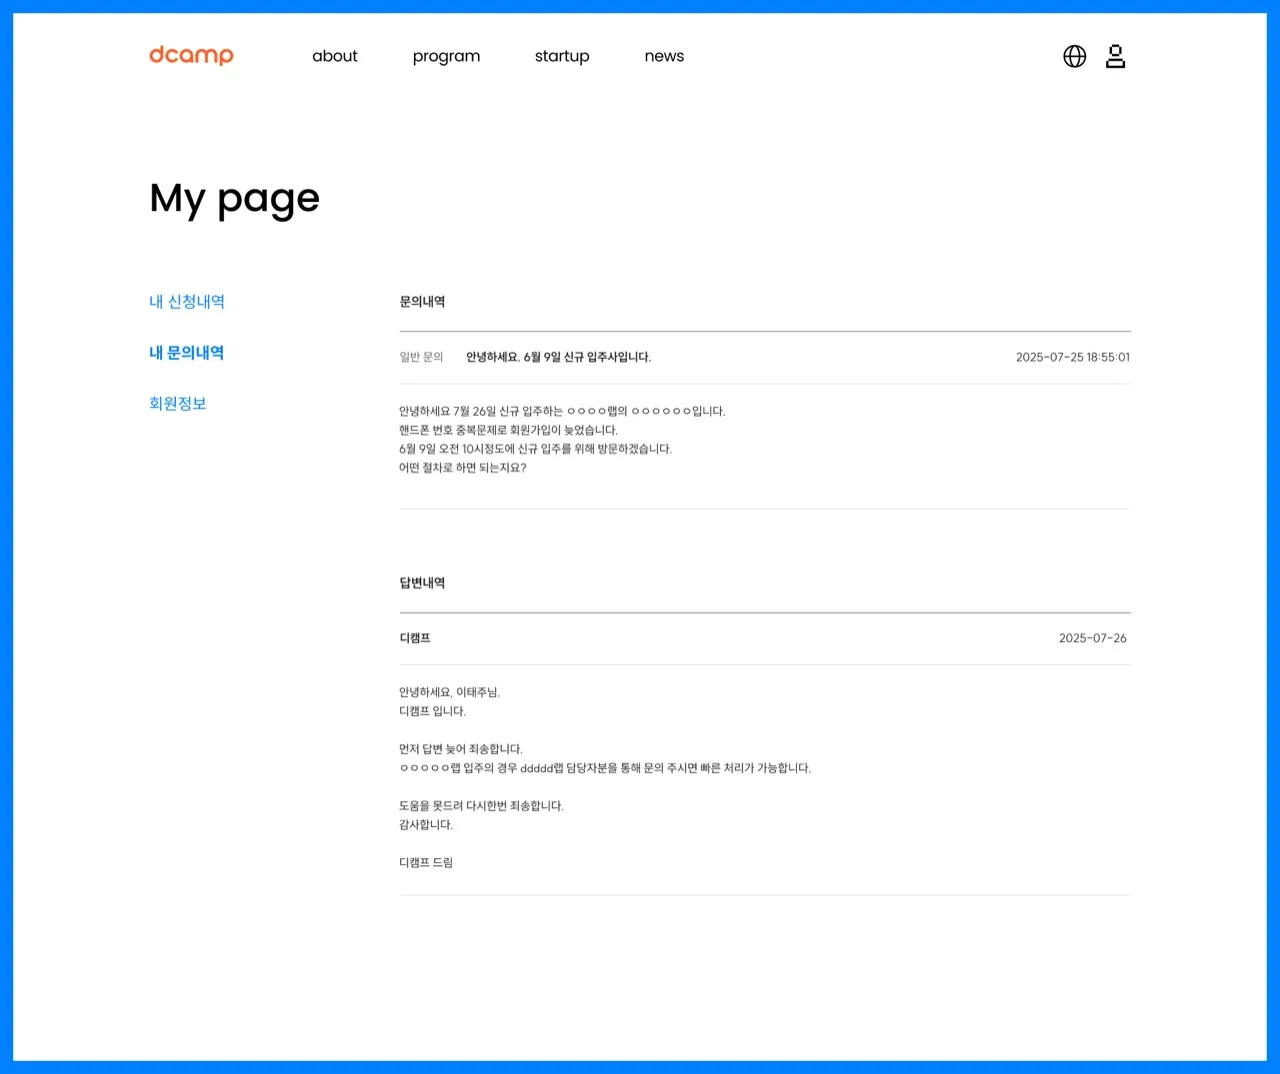Open the about menu
Image resolution: width=1280 pixels, height=1074 pixels.
pyautogui.click(x=334, y=57)
